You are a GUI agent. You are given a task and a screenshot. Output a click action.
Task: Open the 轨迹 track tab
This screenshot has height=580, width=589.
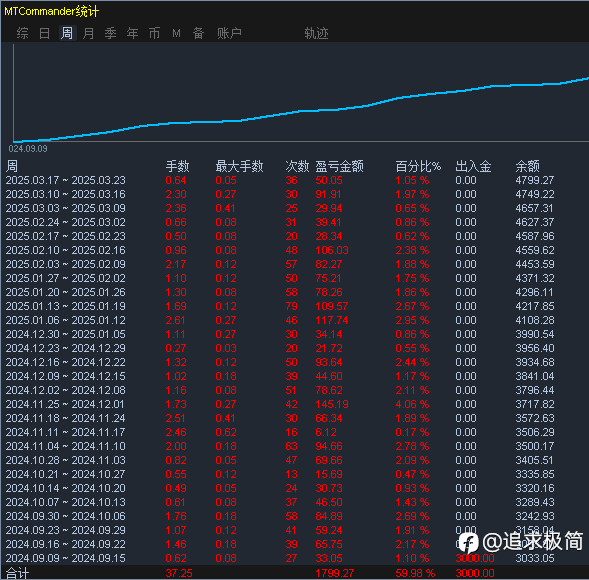tap(316, 33)
